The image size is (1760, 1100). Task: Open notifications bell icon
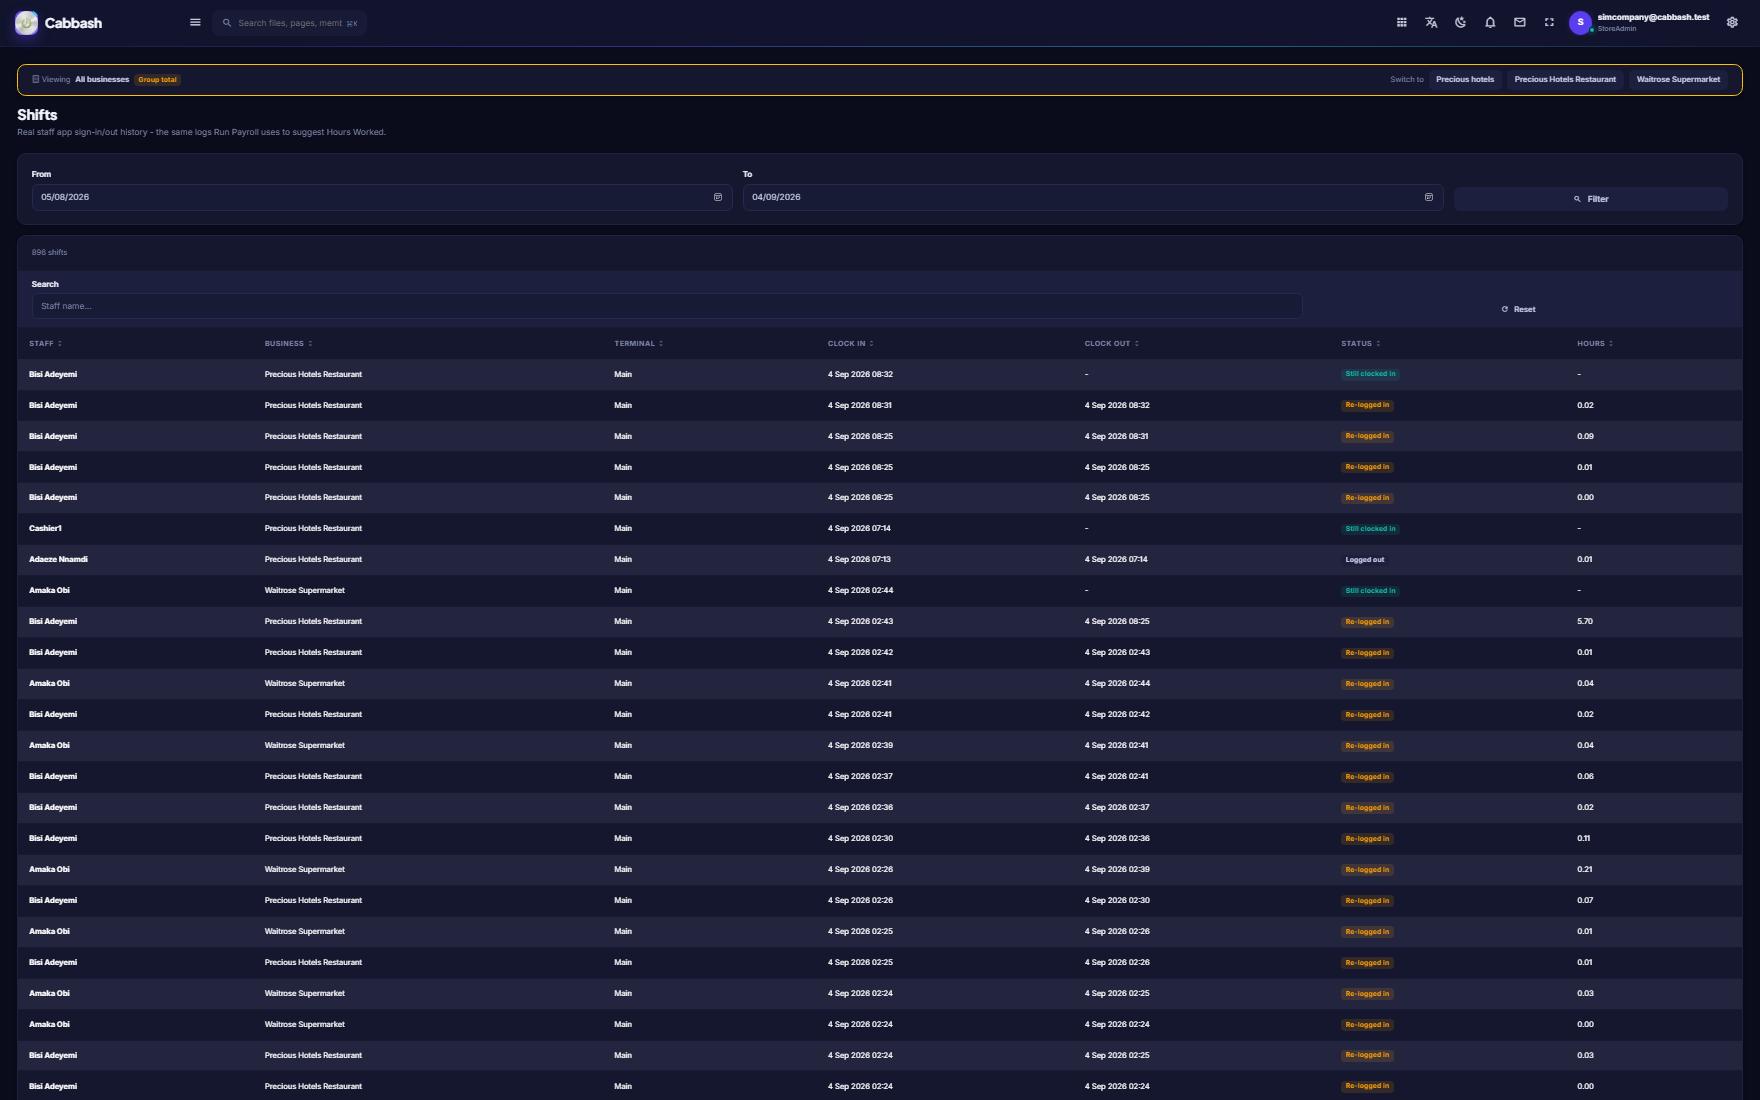point(1490,22)
